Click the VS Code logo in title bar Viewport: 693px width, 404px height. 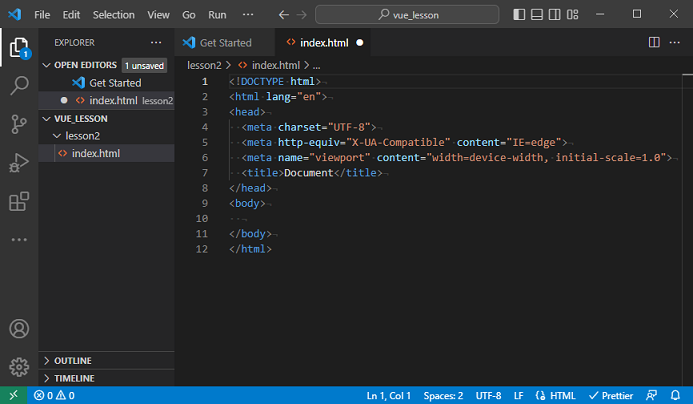(15, 14)
